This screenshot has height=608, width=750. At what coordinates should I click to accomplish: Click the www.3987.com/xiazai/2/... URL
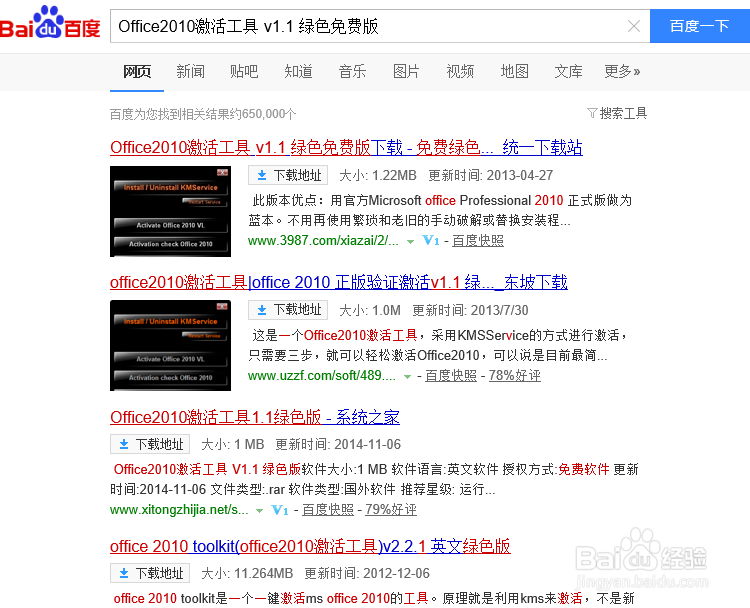[323, 241]
